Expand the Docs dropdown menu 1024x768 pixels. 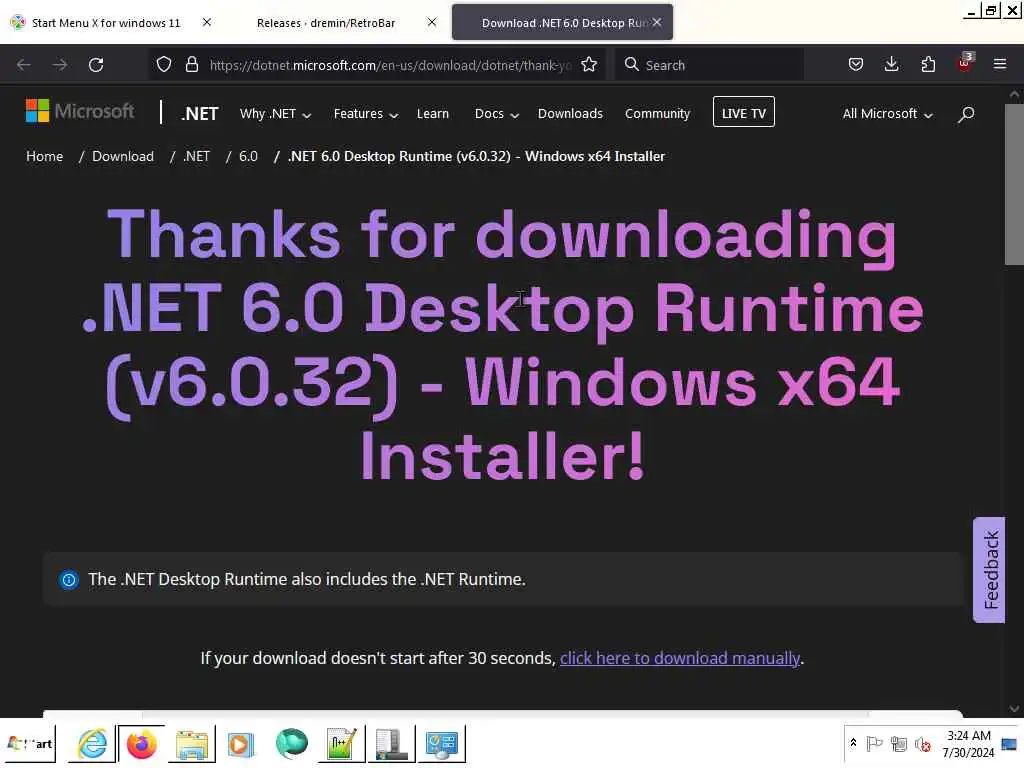[496, 114]
